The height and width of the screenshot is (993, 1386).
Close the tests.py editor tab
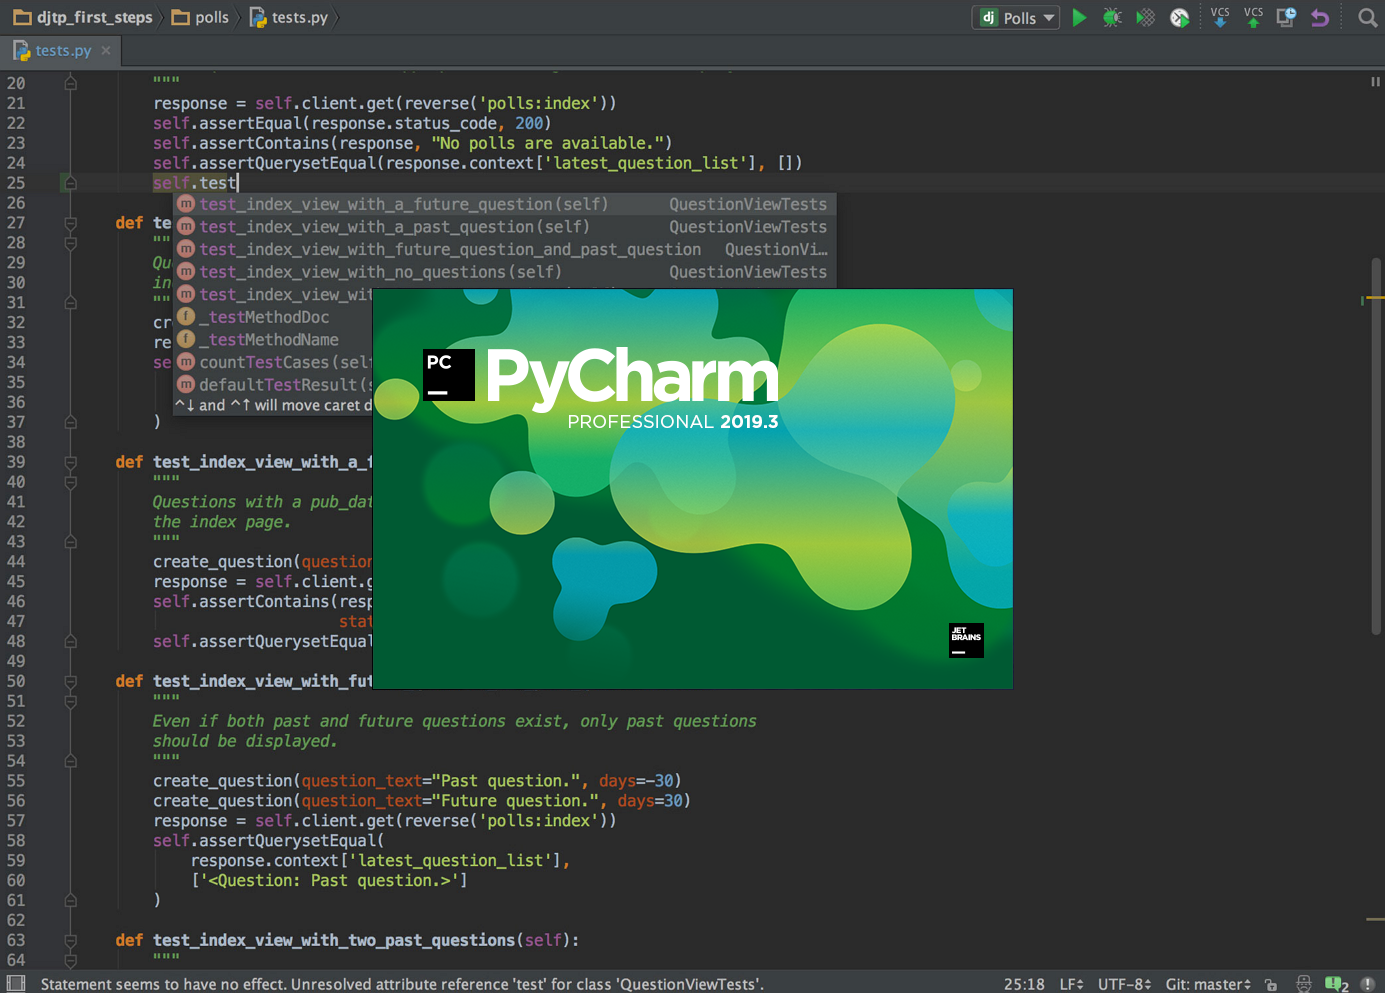(x=106, y=50)
